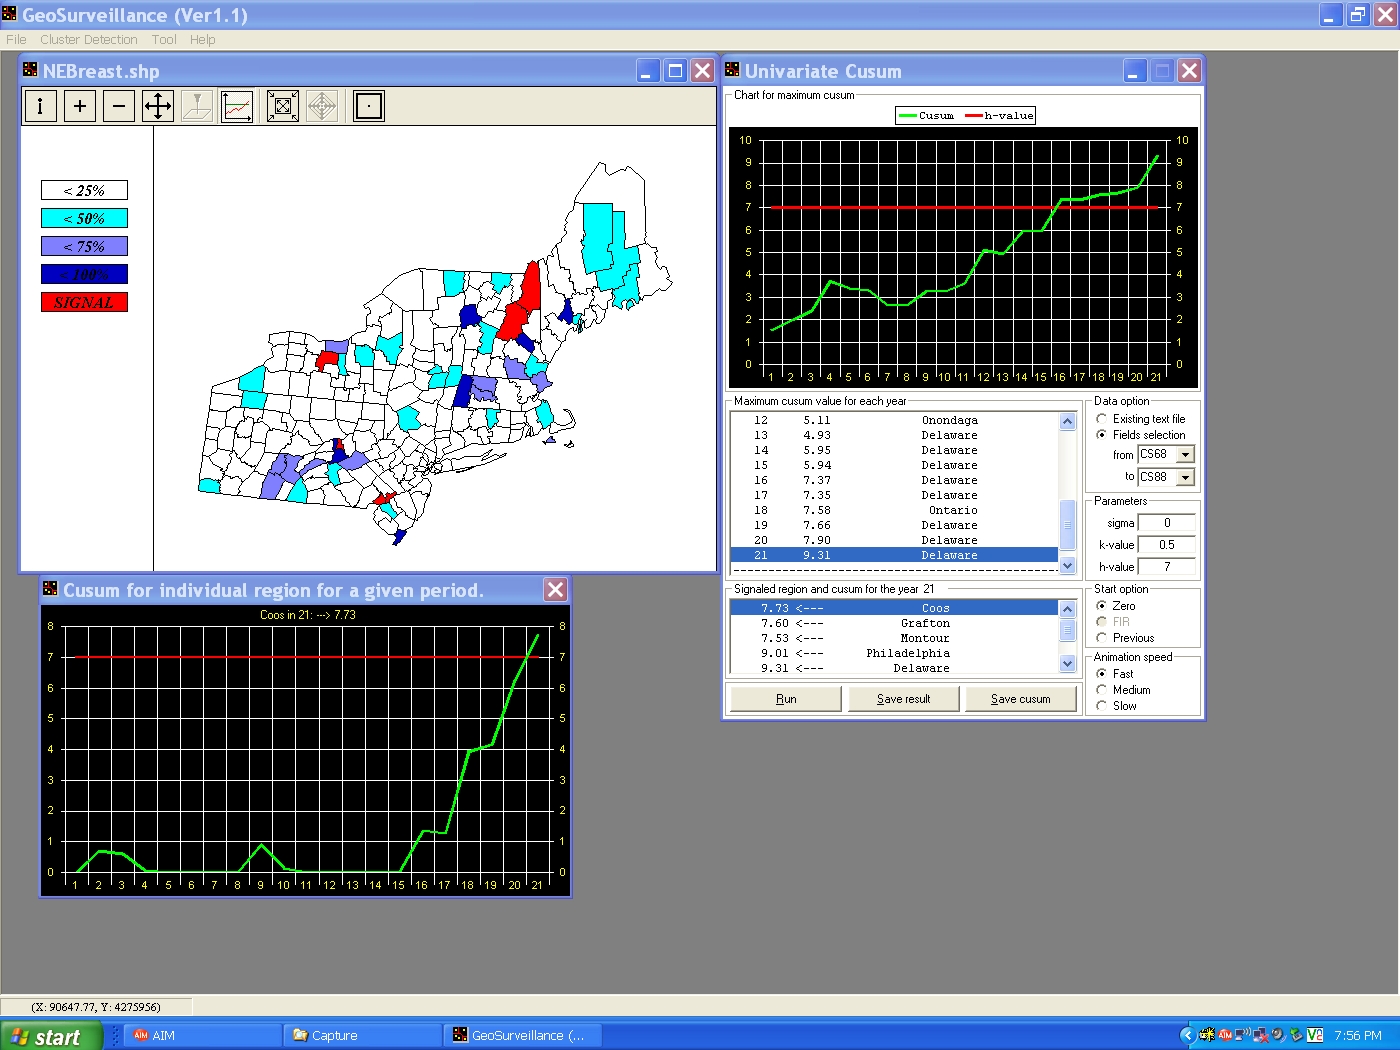Open the cusum chart tool icon
Image resolution: width=1400 pixels, height=1050 pixels.
(x=237, y=106)
